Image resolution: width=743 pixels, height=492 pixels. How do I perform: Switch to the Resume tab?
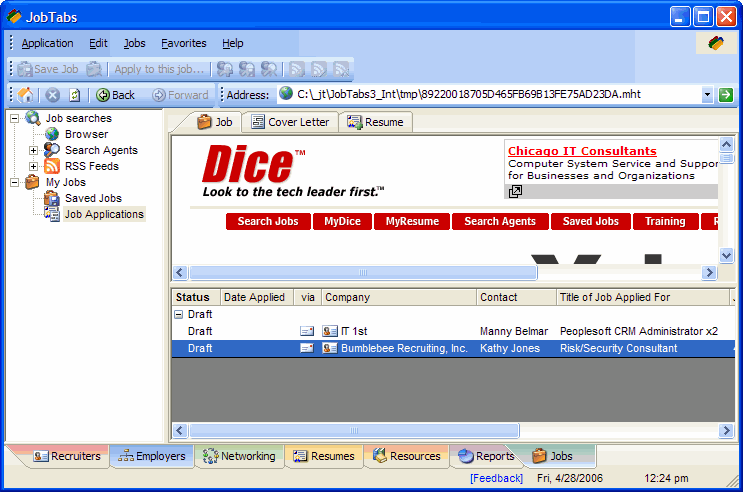click(375, 122)
